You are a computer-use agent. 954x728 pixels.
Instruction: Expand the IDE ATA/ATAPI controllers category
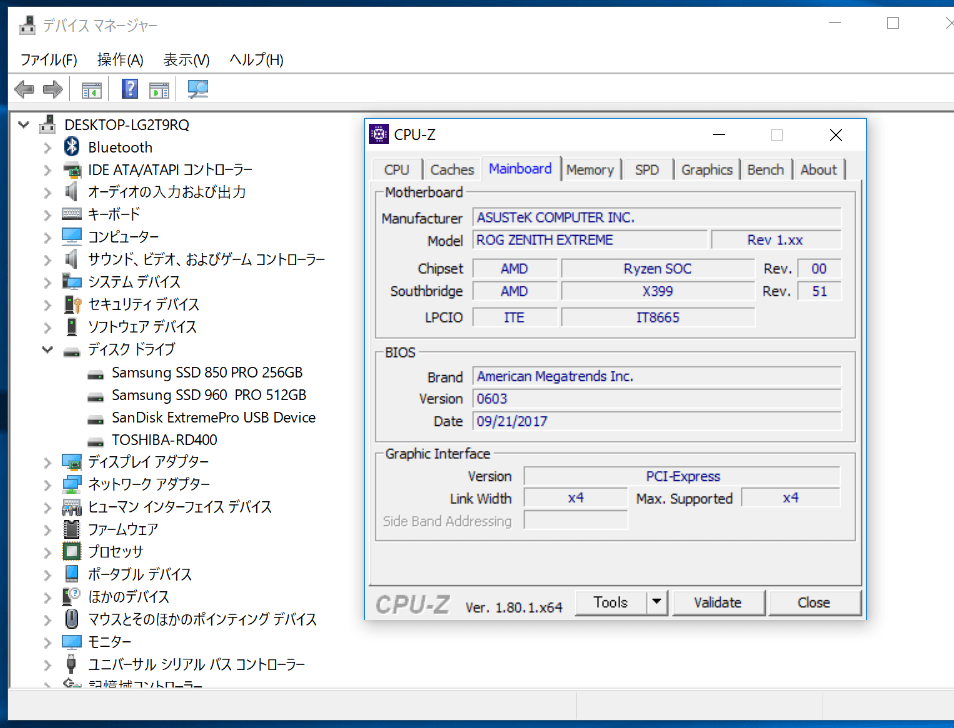(x=47, y=170)
